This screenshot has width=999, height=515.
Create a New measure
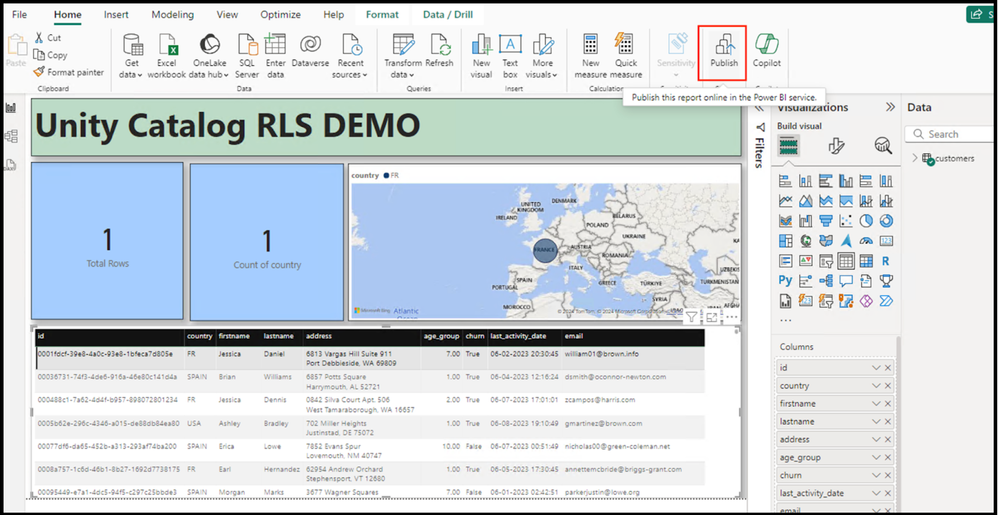tap(591, 55)
